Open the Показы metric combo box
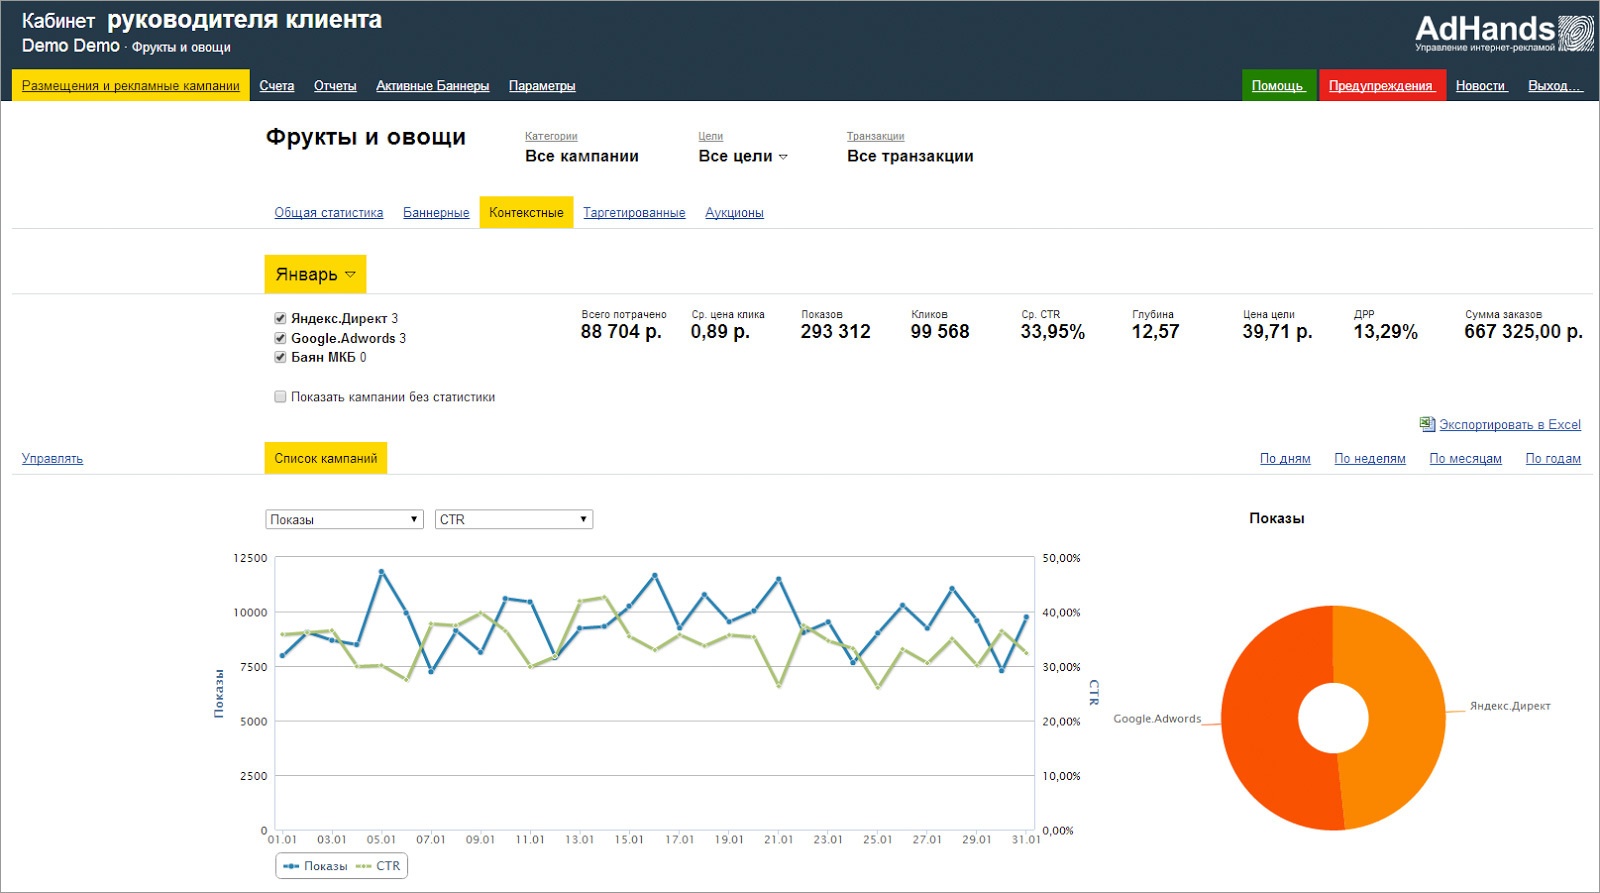 [x=344, y=519]
